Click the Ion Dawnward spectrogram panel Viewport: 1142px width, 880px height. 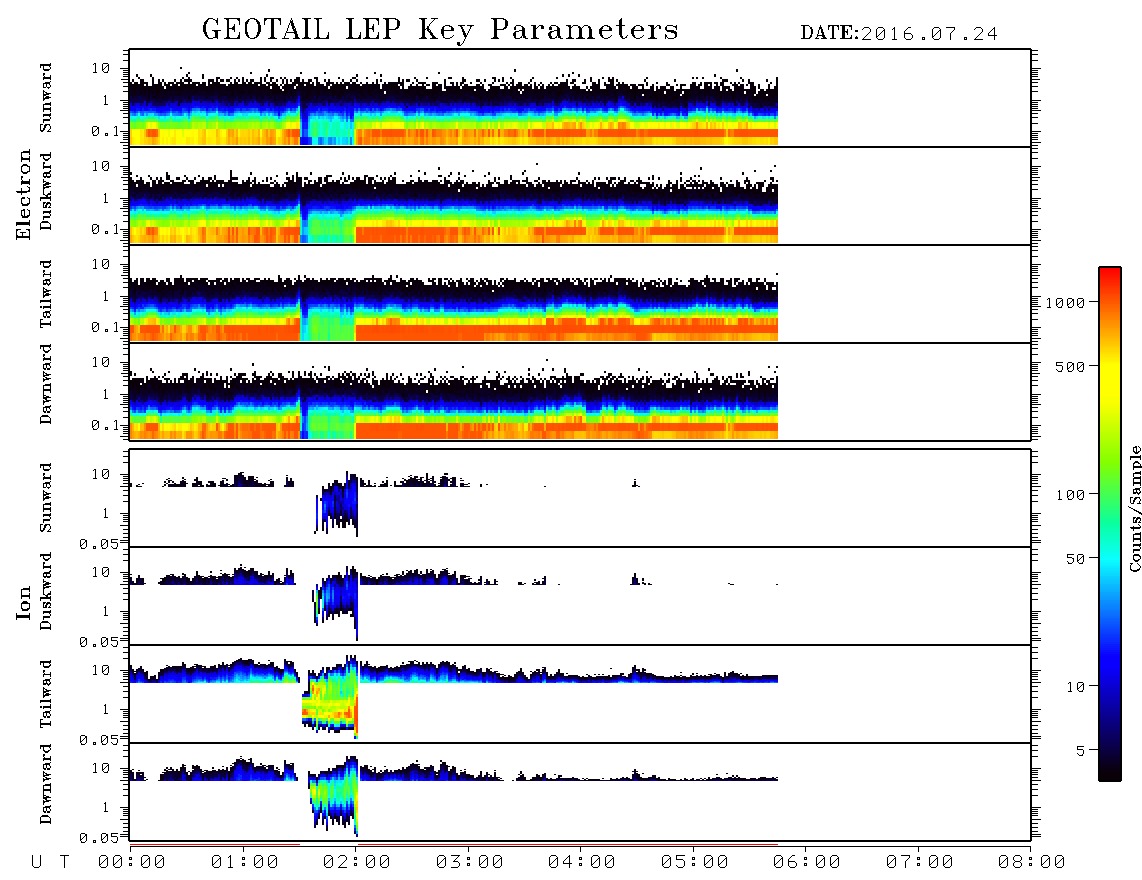point(580,792)
